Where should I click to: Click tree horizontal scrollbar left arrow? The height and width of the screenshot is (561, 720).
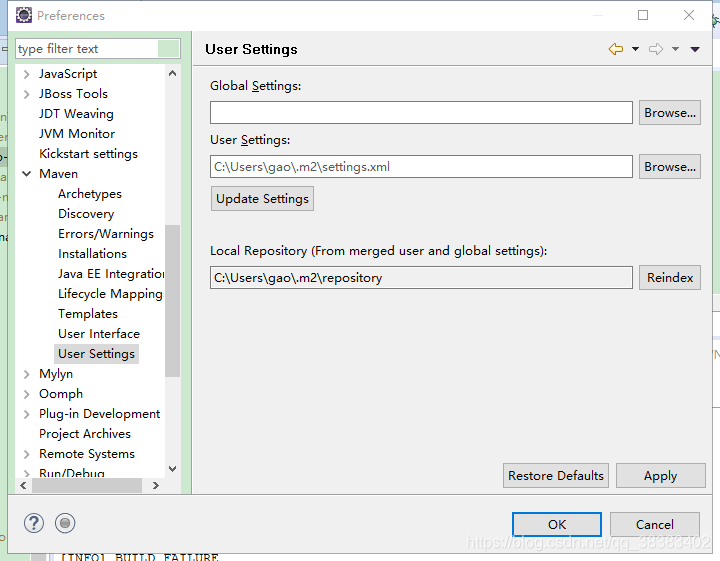[23, 485]
